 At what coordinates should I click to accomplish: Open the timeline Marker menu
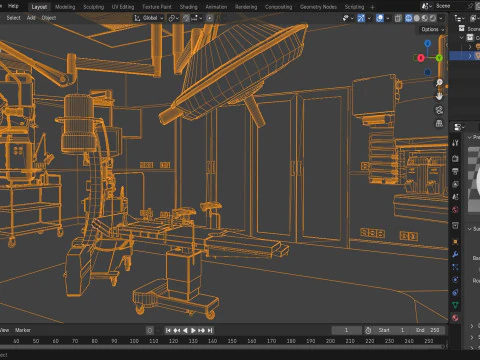(23, 330)
